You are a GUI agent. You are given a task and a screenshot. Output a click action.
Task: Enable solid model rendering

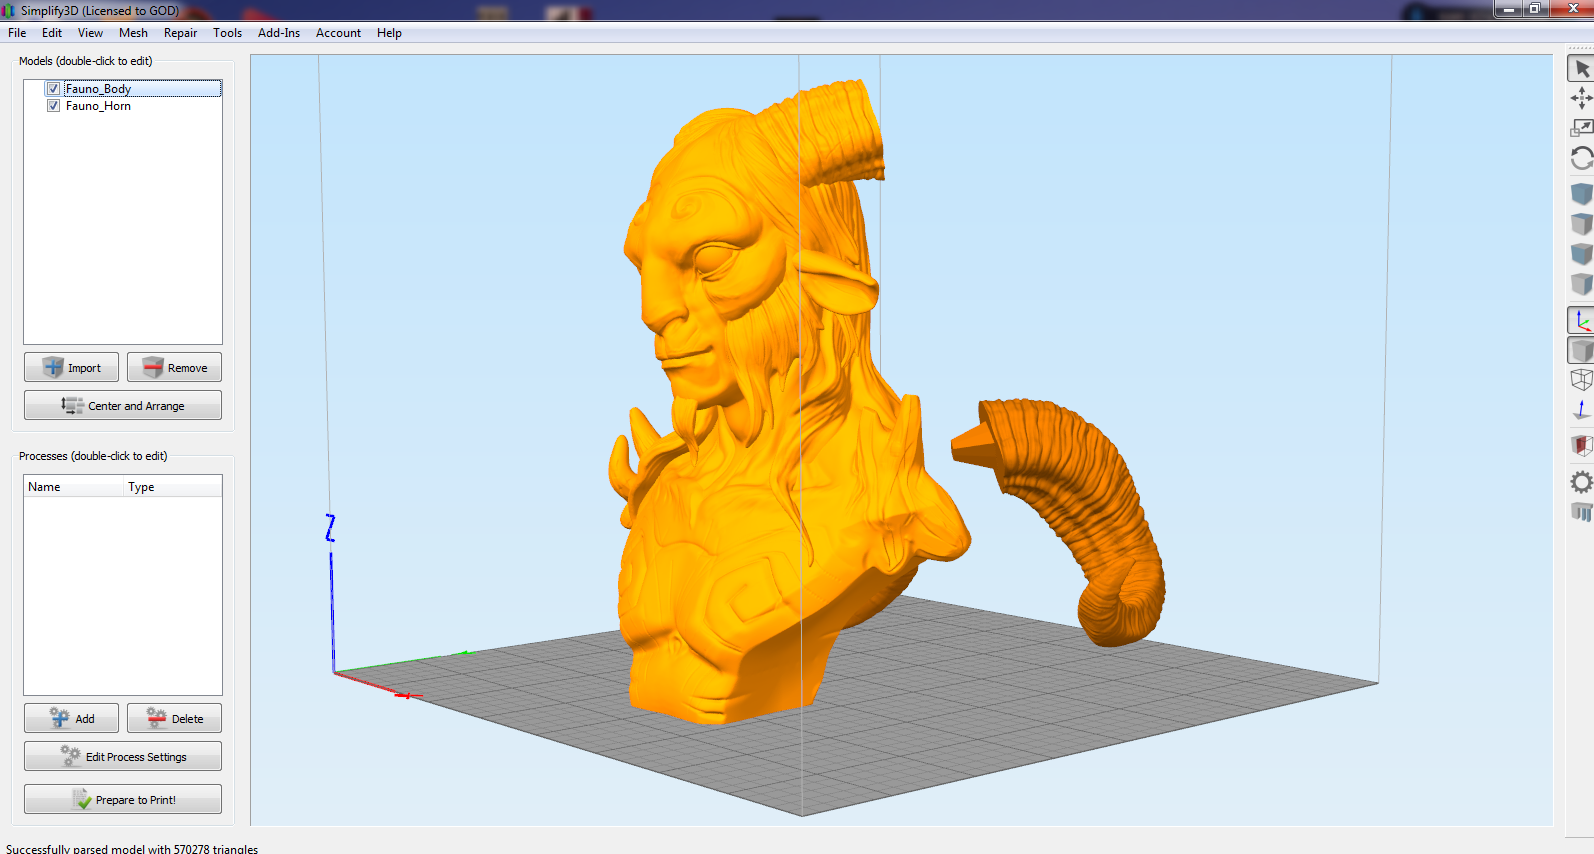[1581, 350]
